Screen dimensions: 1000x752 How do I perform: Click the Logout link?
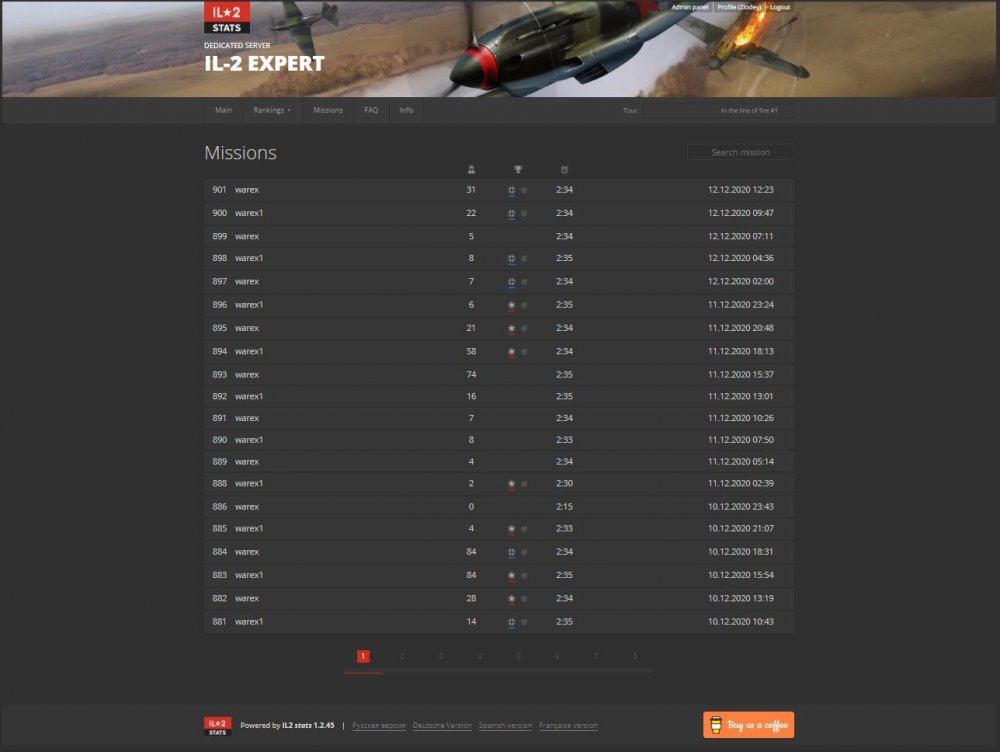point(780,7)
